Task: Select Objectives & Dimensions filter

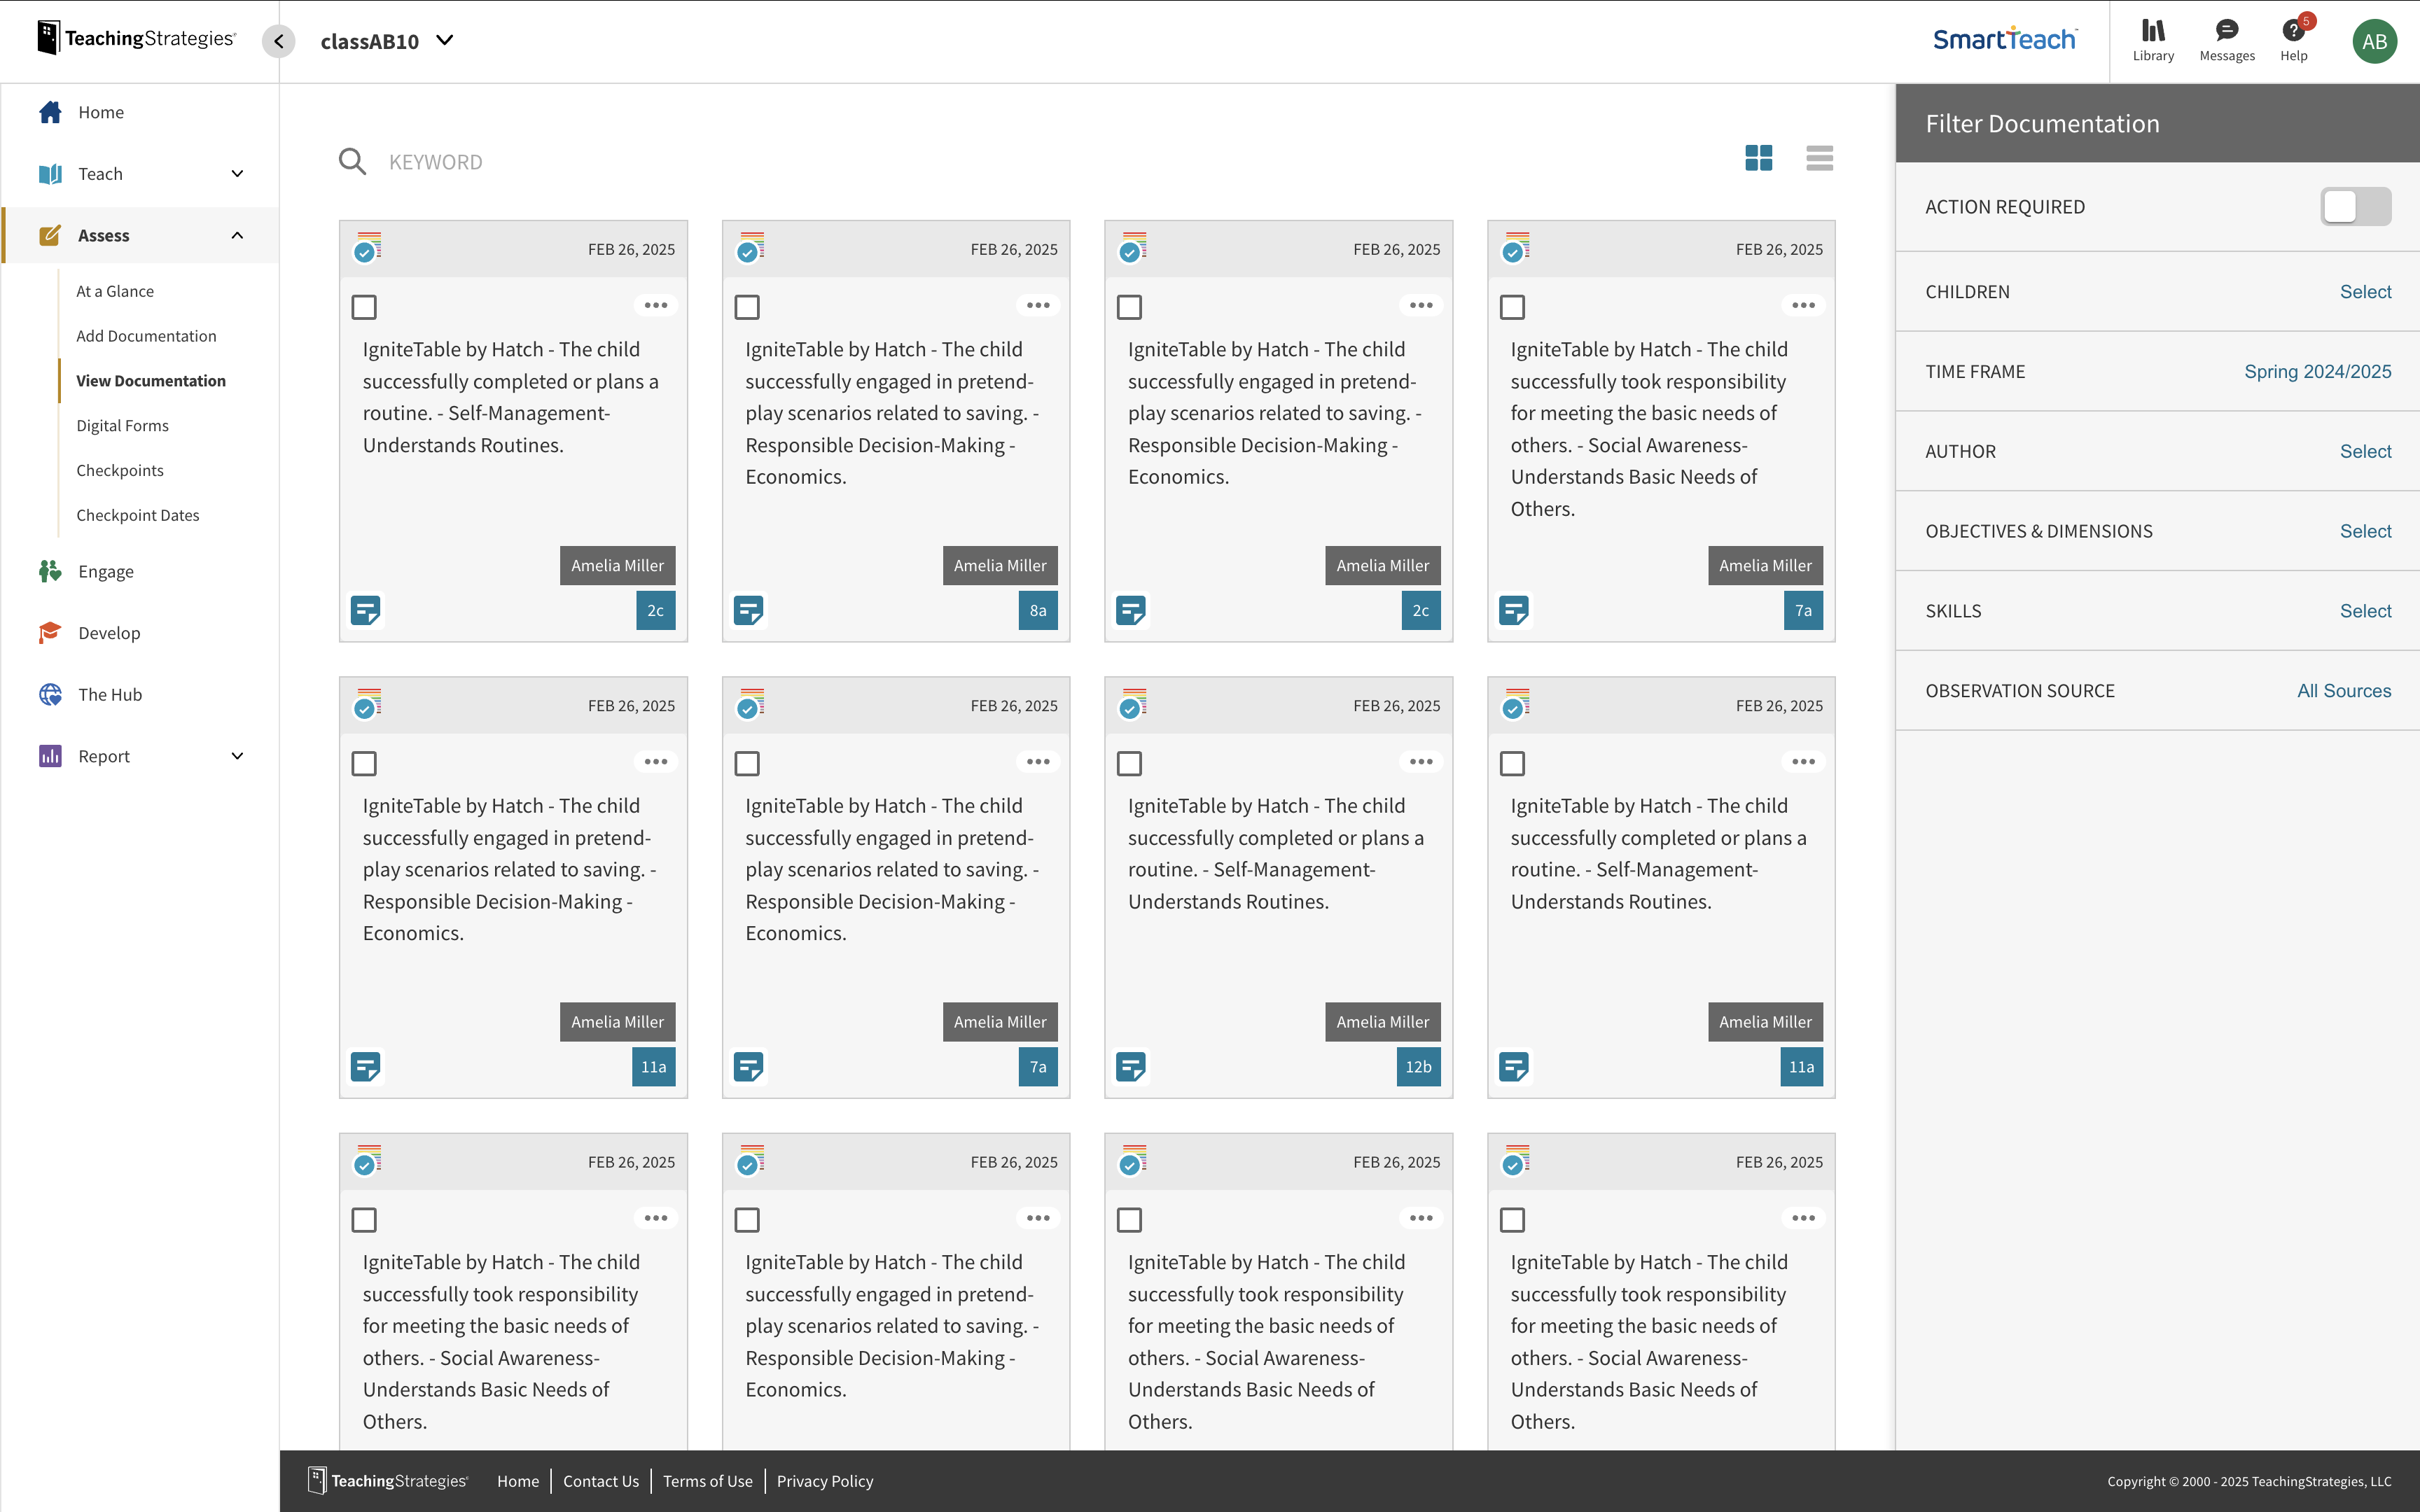Action: point(2364,531)
